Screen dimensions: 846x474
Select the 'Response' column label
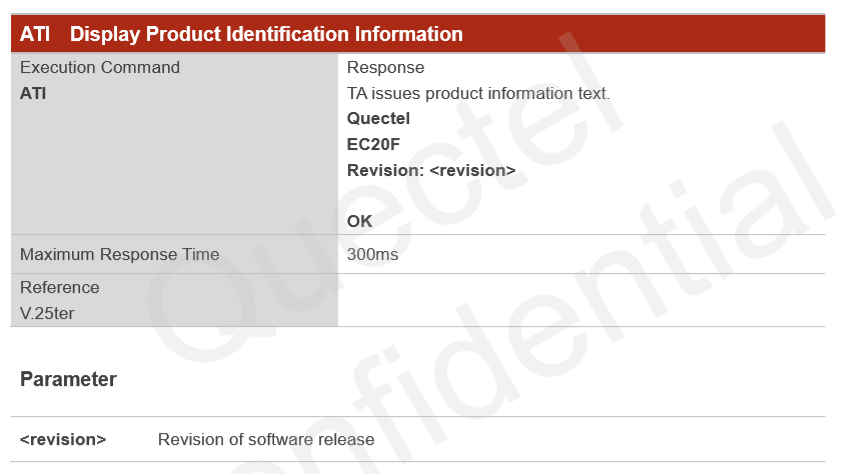pyautogui.click(x=385, y=68)
